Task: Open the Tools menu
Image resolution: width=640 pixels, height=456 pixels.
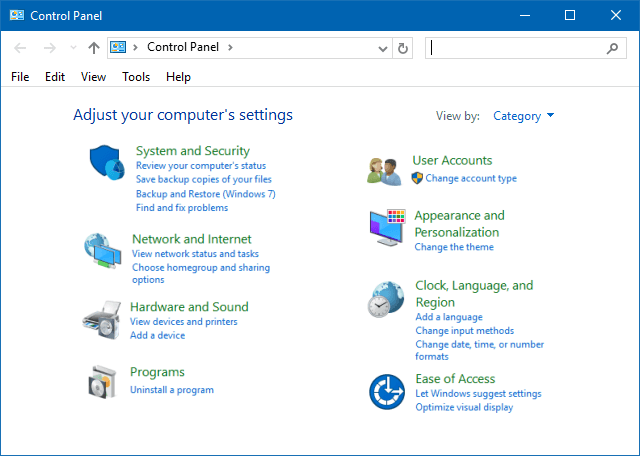Action: point(136,77)
